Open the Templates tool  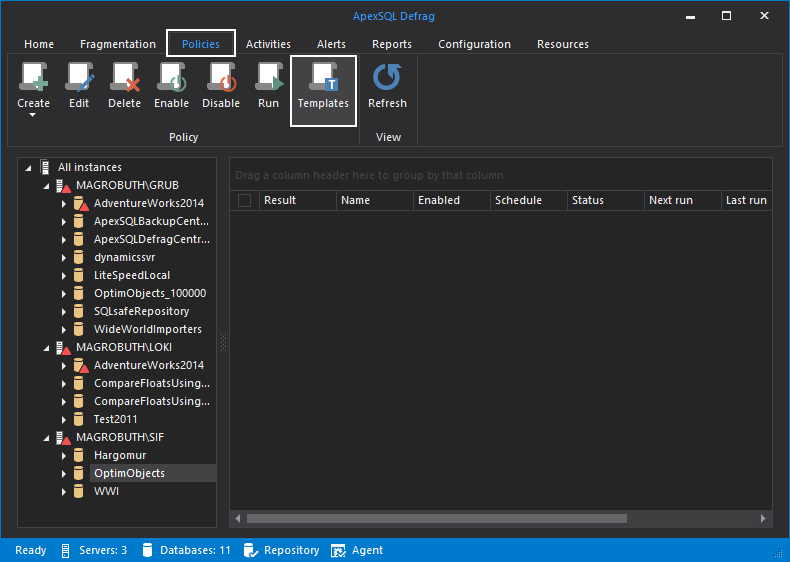323,91
